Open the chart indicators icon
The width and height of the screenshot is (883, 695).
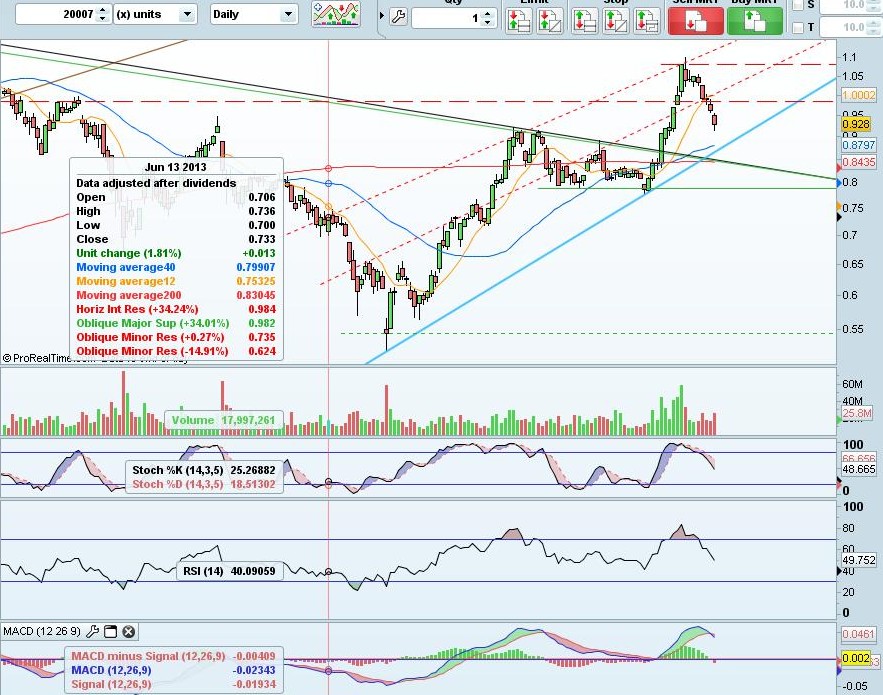click(x=336, y=14)
